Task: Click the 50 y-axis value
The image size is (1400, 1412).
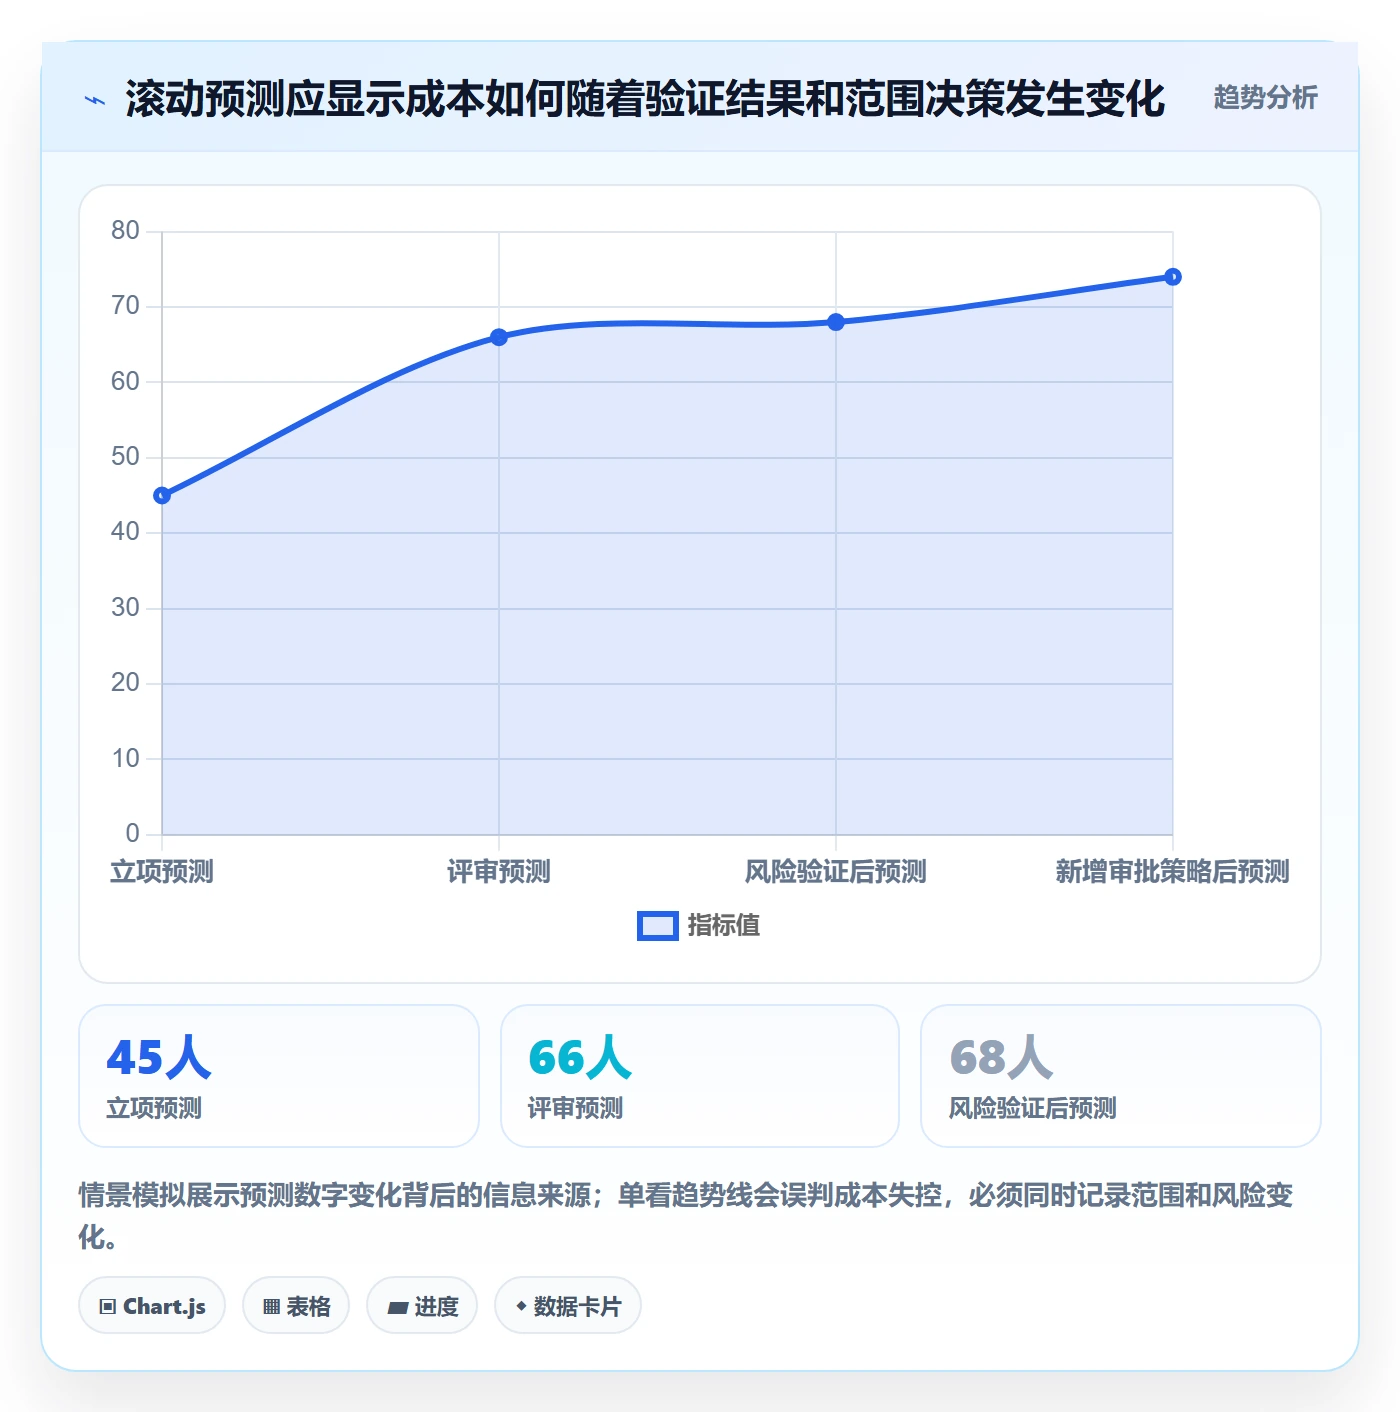Action: pyautogui.click(x=125, y=457)
